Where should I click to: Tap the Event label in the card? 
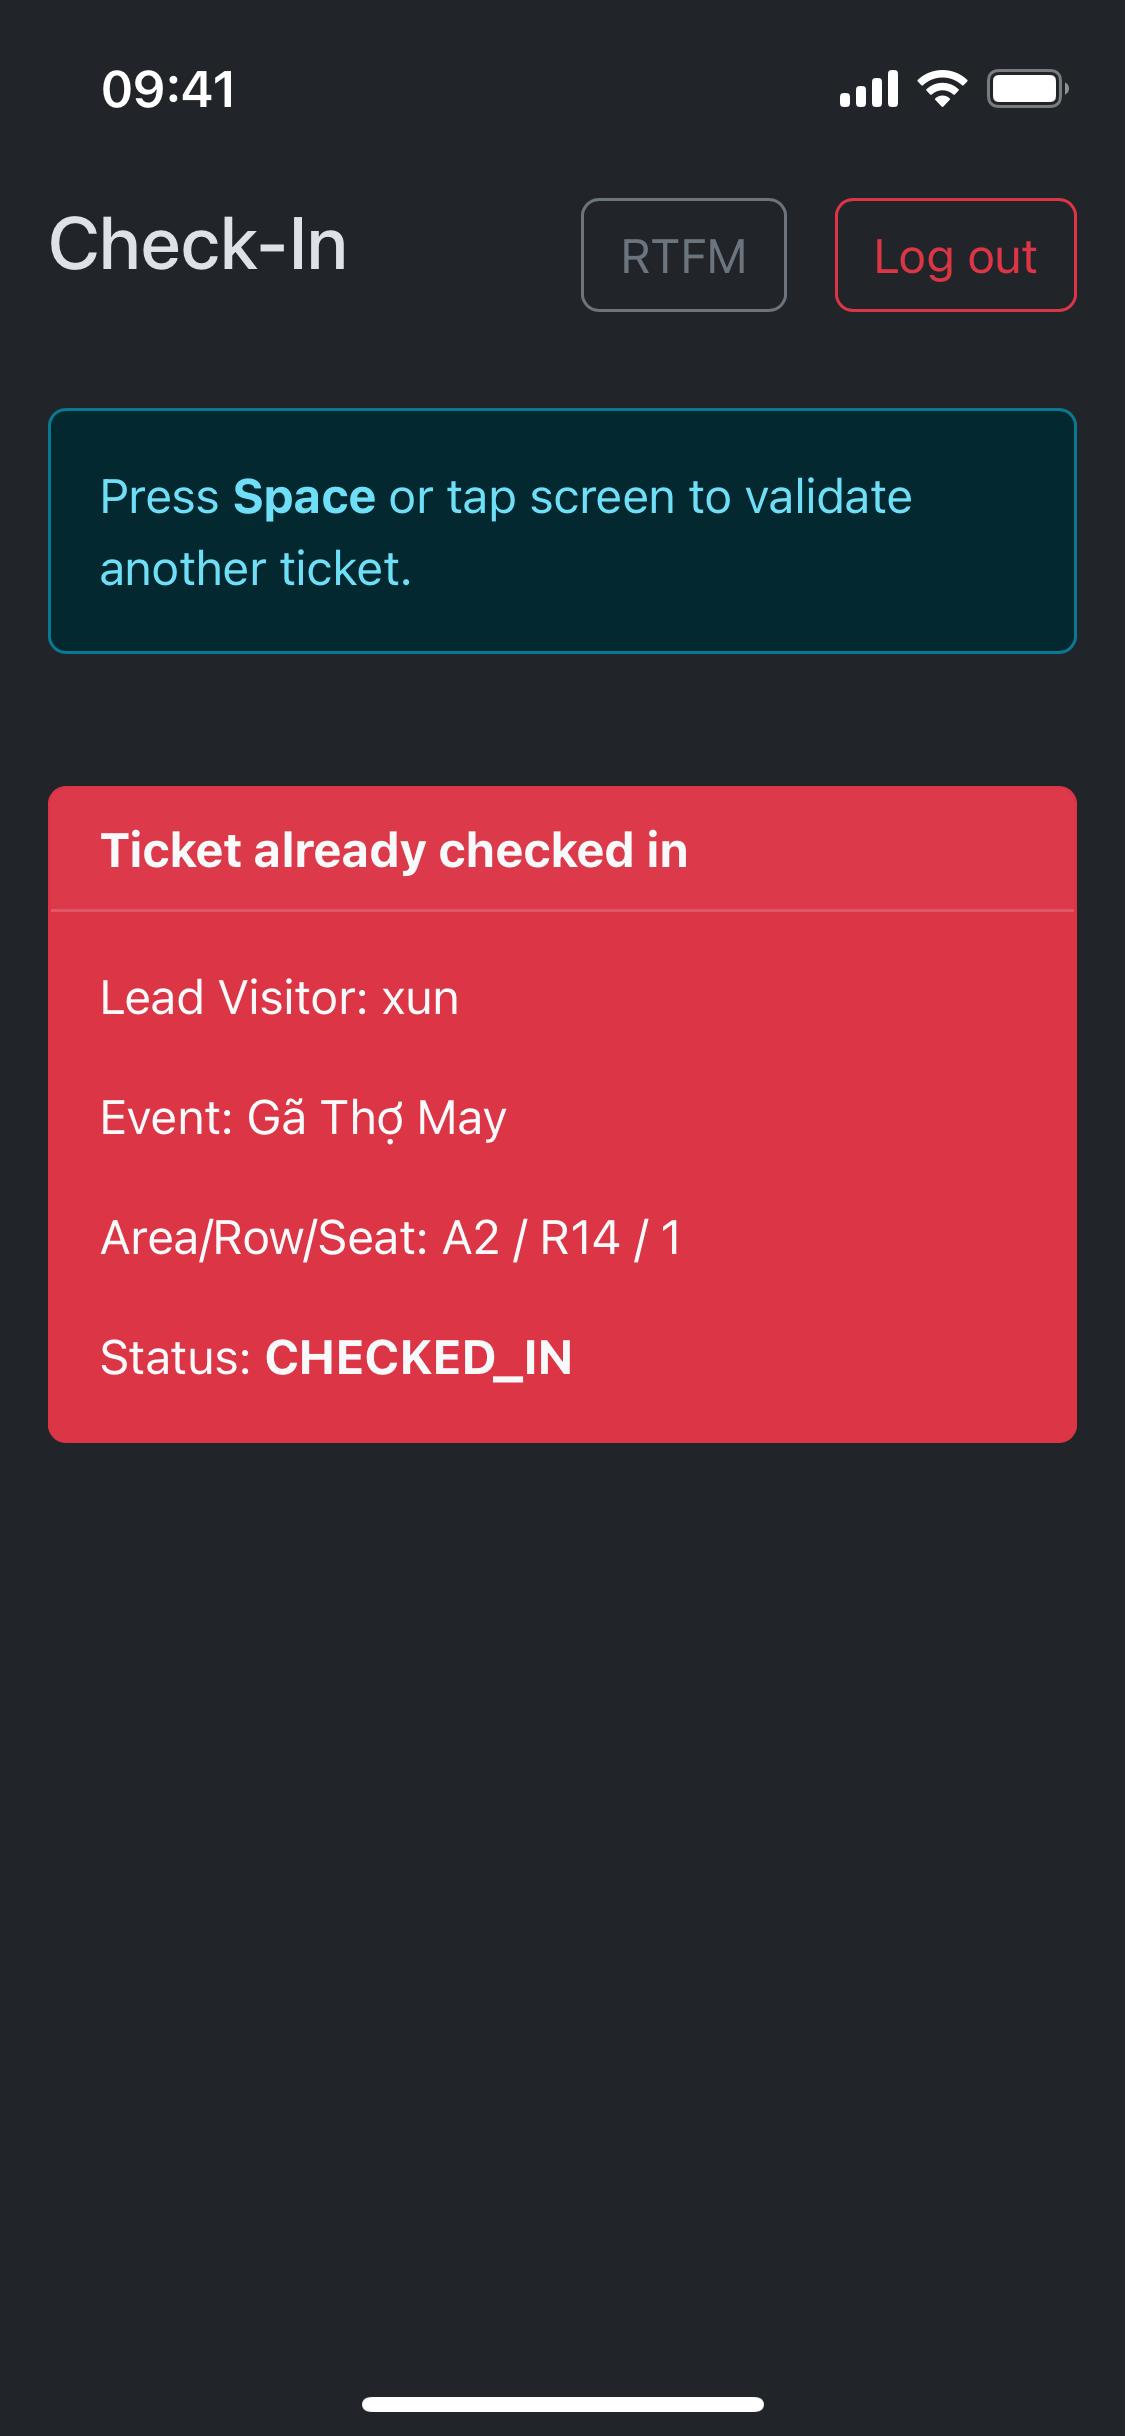pyautogui.click(x=166, y=1118)
